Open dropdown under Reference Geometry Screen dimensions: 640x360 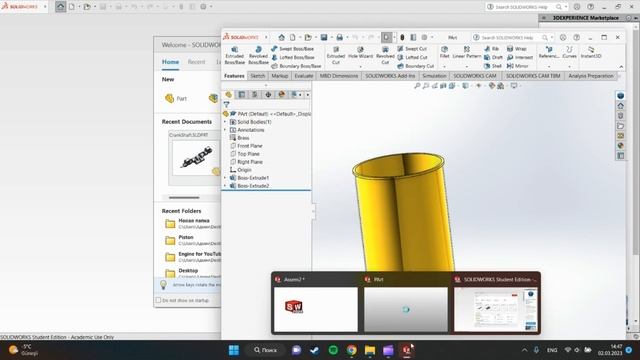pyautogui.click(x=549, y=67)
